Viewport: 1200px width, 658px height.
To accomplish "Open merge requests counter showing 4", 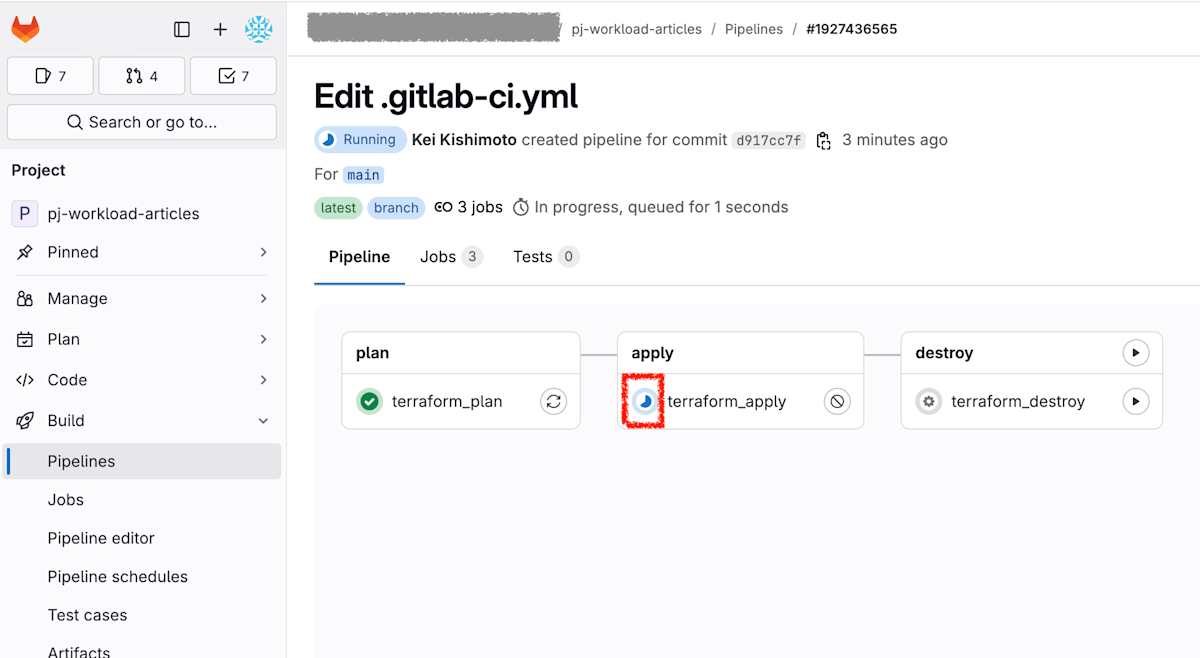I will (141, 76).
